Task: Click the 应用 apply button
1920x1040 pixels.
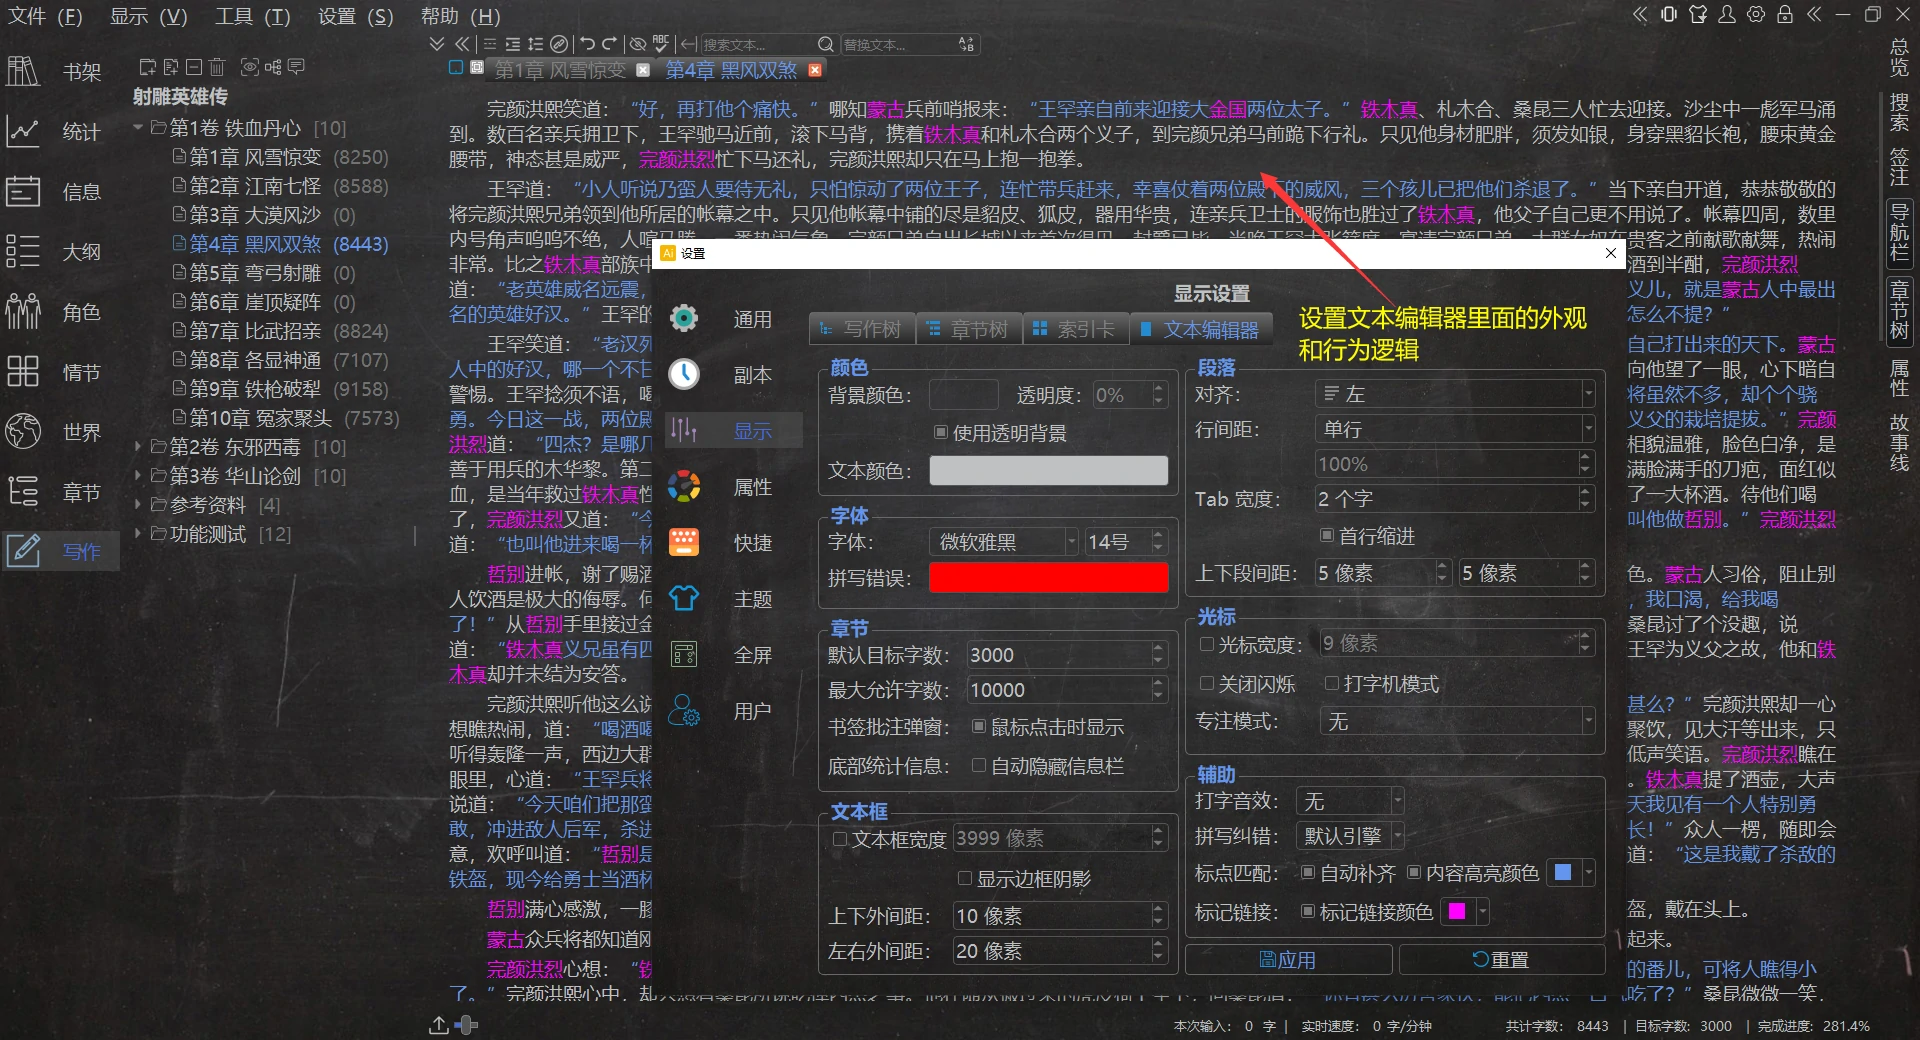Action: click(1288, 960)
